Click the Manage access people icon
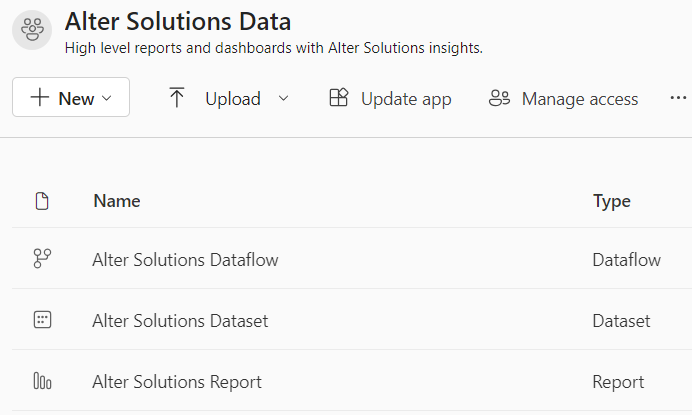The width and height of the screenshot is (692, 415). pos(499,98)
